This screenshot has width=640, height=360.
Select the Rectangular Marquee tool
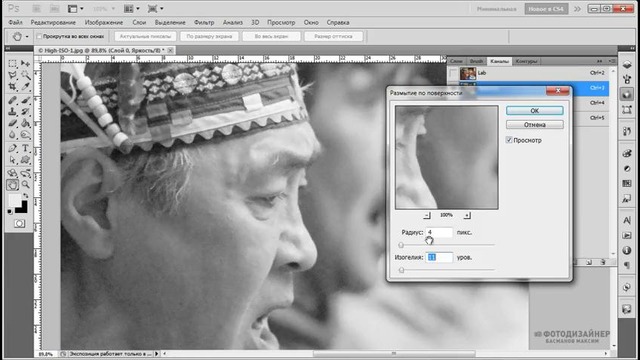point(13,64)
